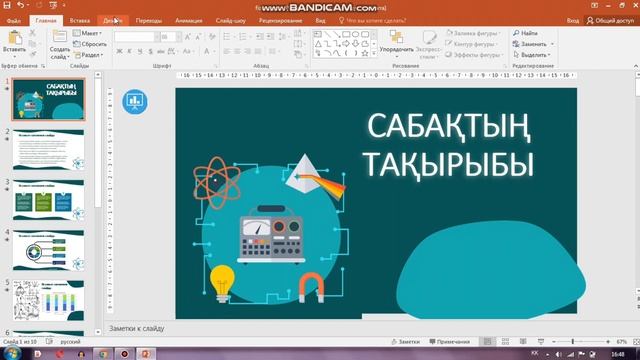This screenshot has width=640, height=360.
Task: Toggle Strikethrough (abc) formatting
Action: click(x=160, y=51)
